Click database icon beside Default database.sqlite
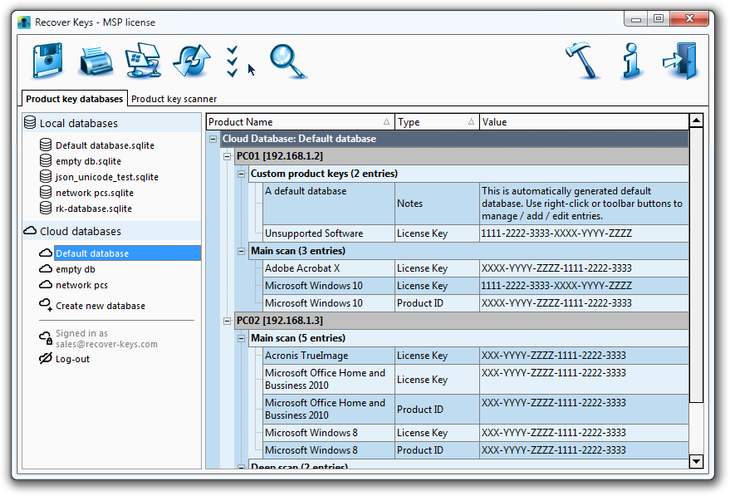 [x=46, y=145]
